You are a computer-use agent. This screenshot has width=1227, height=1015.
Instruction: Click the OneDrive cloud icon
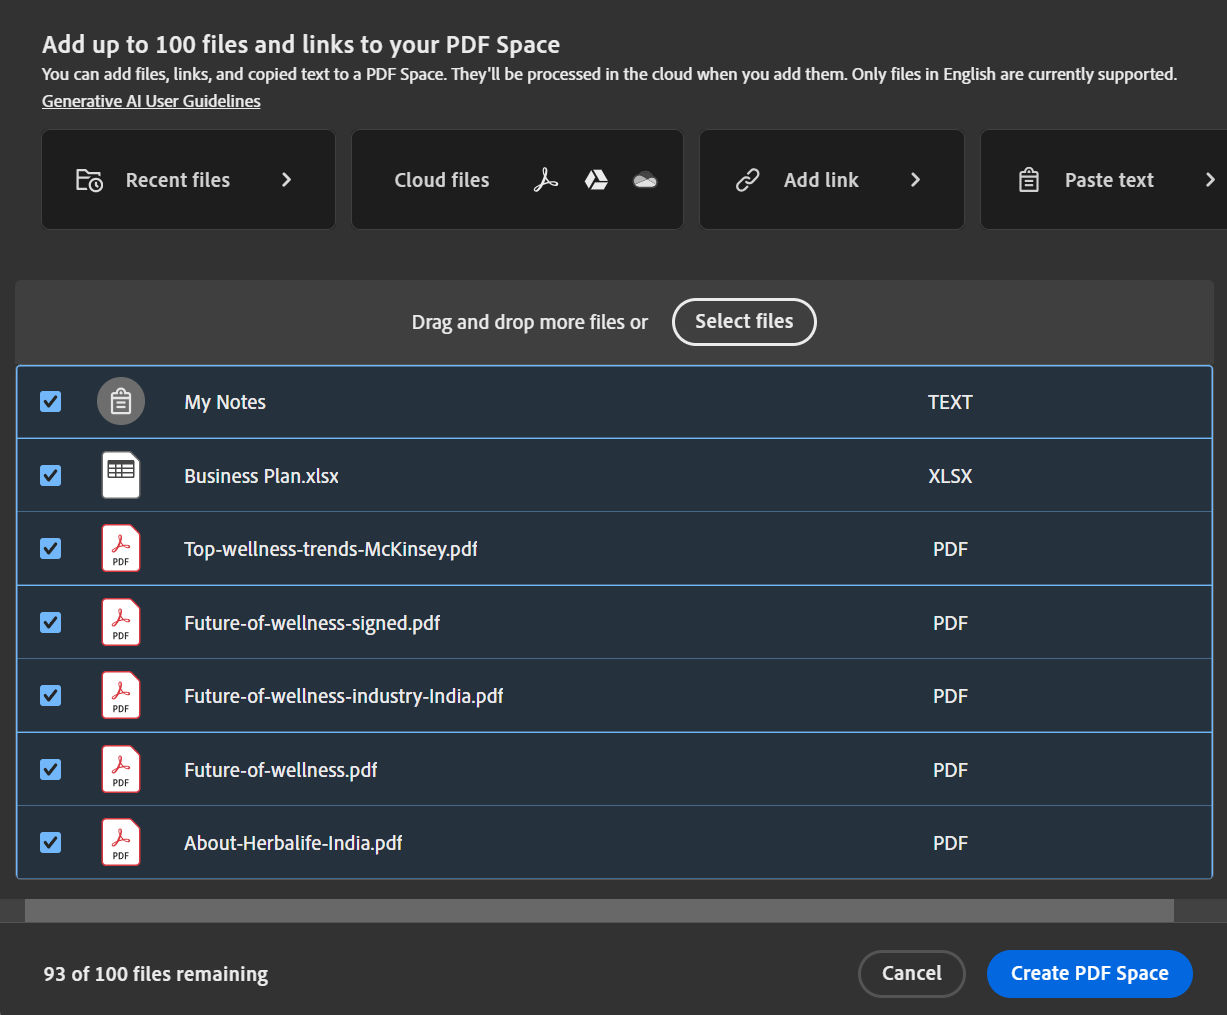[645, 180]
